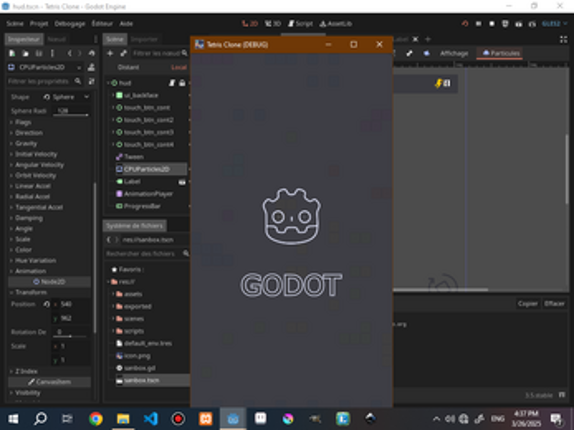Pause the running scene
This screenshot has height=430, width=574.
point(478,24)
